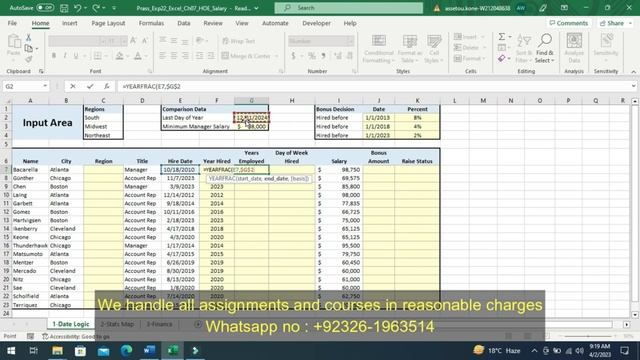
Task: Click the Accounting dollar format icon
Action: (x=293, y=56)
